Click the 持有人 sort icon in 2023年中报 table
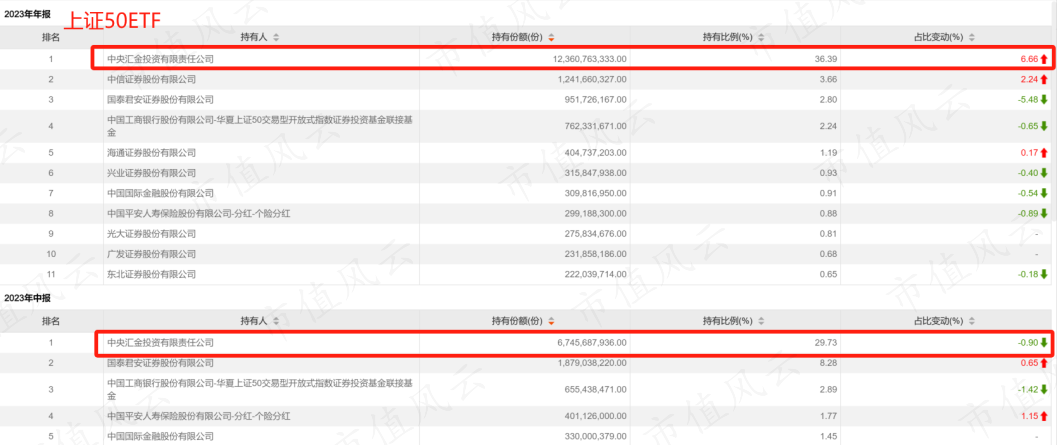 point(276,321)
